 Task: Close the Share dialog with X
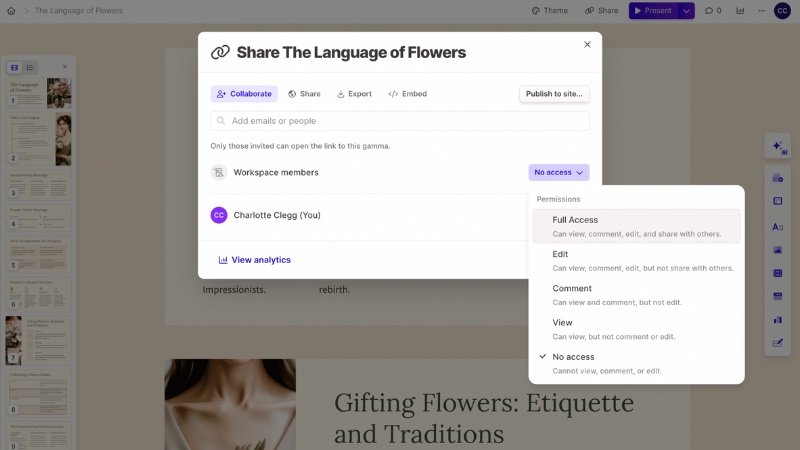pos(587,44)
